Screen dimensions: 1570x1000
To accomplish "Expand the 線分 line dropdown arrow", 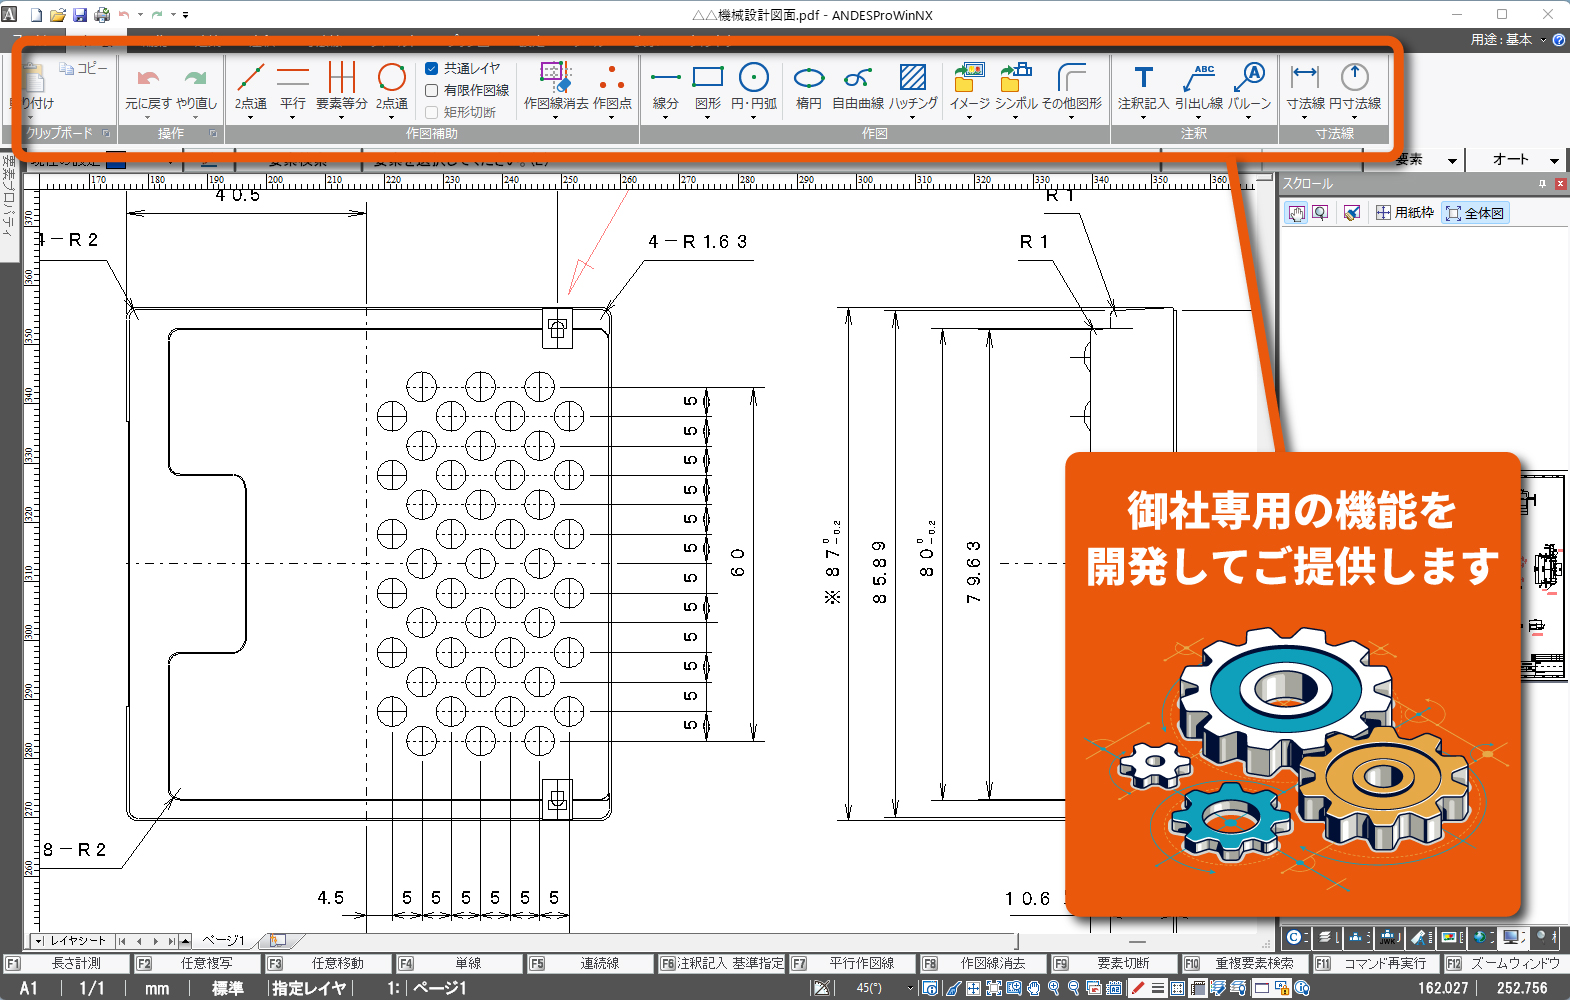I will (665, 117).
